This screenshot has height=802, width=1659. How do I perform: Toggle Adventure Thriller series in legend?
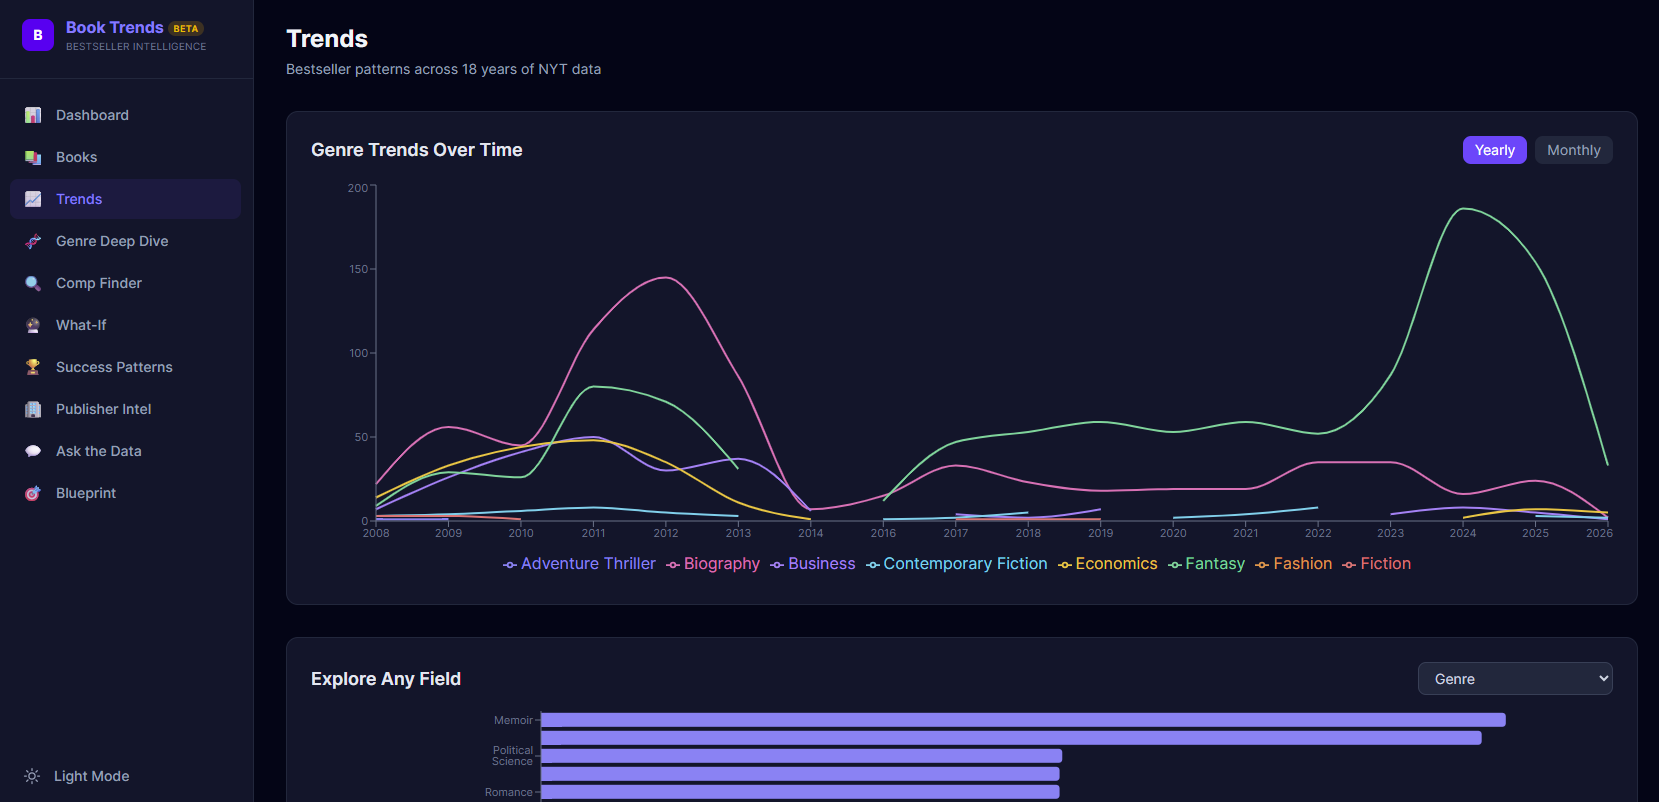tap(579, 564)
